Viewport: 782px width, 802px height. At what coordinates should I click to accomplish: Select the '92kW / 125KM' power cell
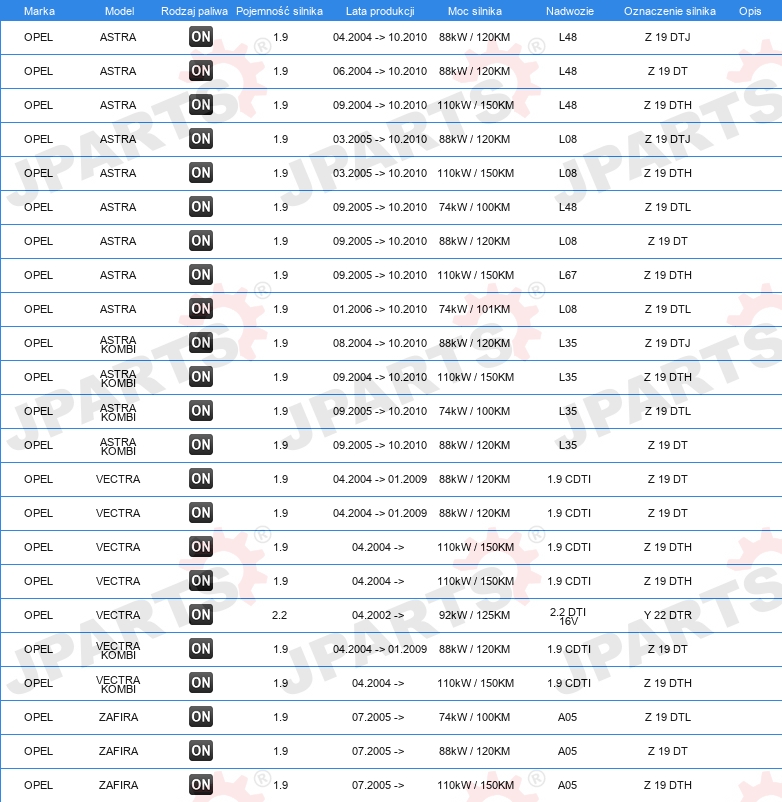(474, 615)
